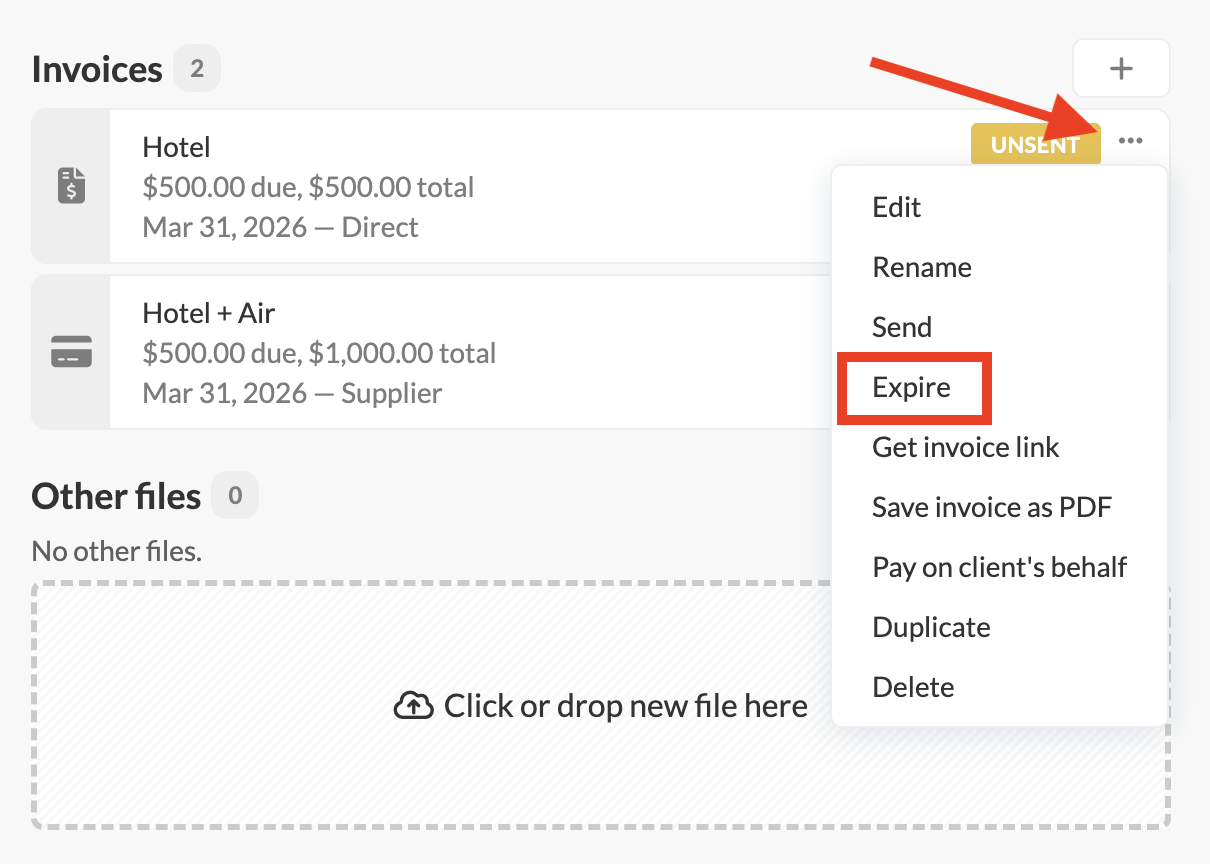Select Delete in the invoice menu
Image resolution: width=1210 pixels, height=864 pixels.
[913, 687]
